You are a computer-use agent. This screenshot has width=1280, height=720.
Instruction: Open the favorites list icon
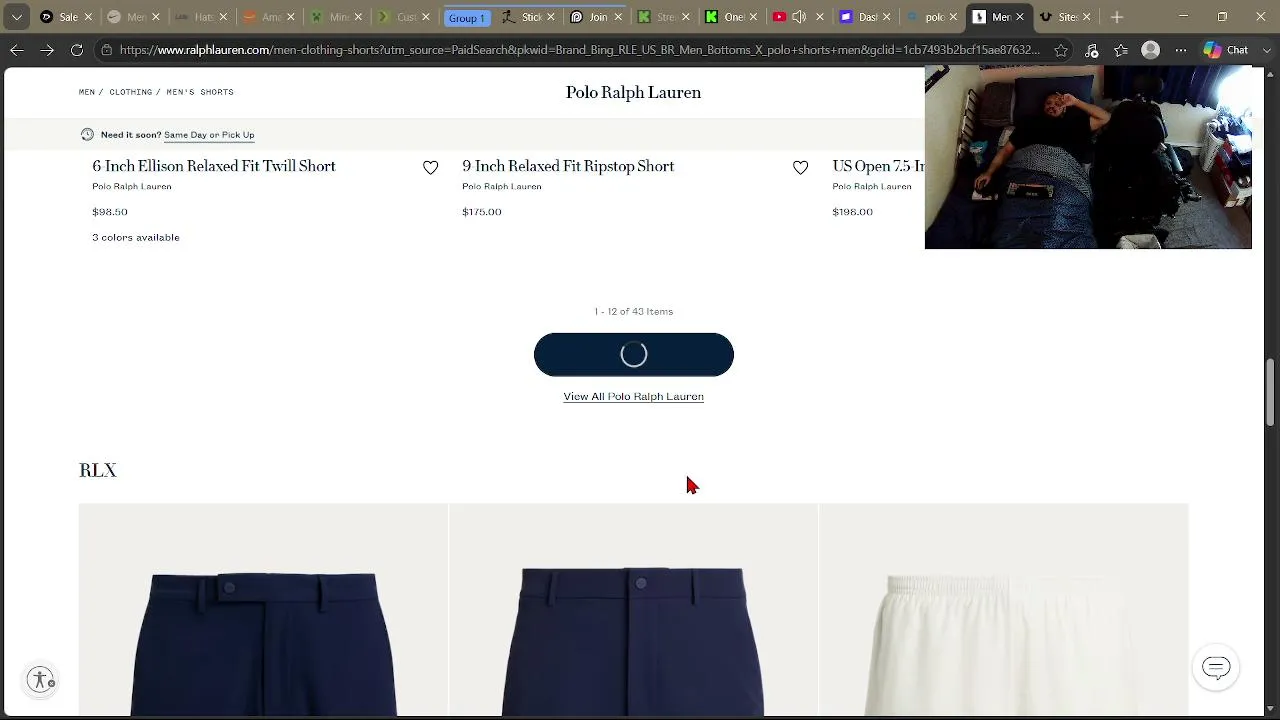point(1121,50)
